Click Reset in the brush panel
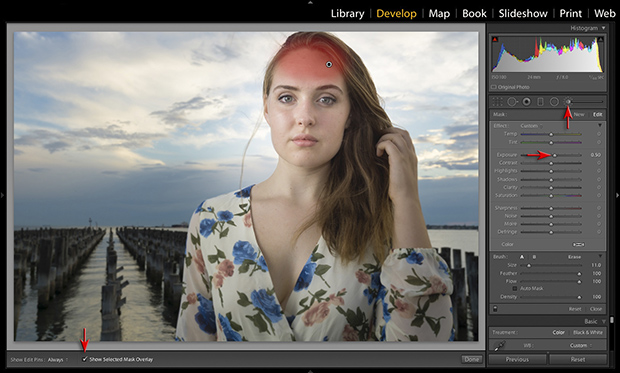 [x=575, y=309]
